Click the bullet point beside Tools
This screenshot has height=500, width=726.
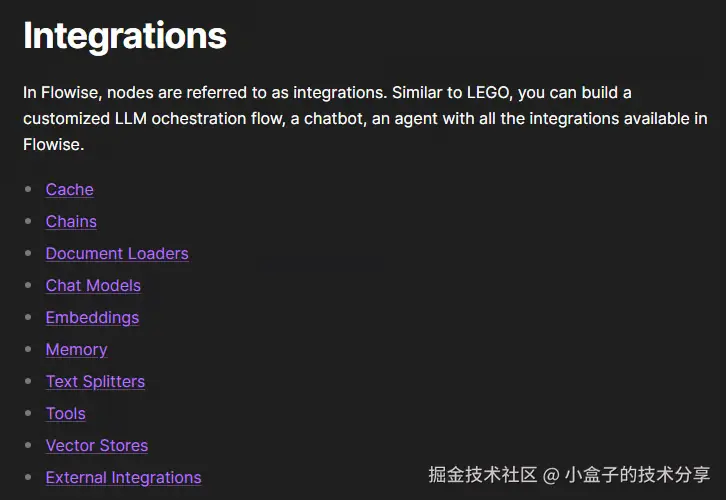click(x=29, y=413)
